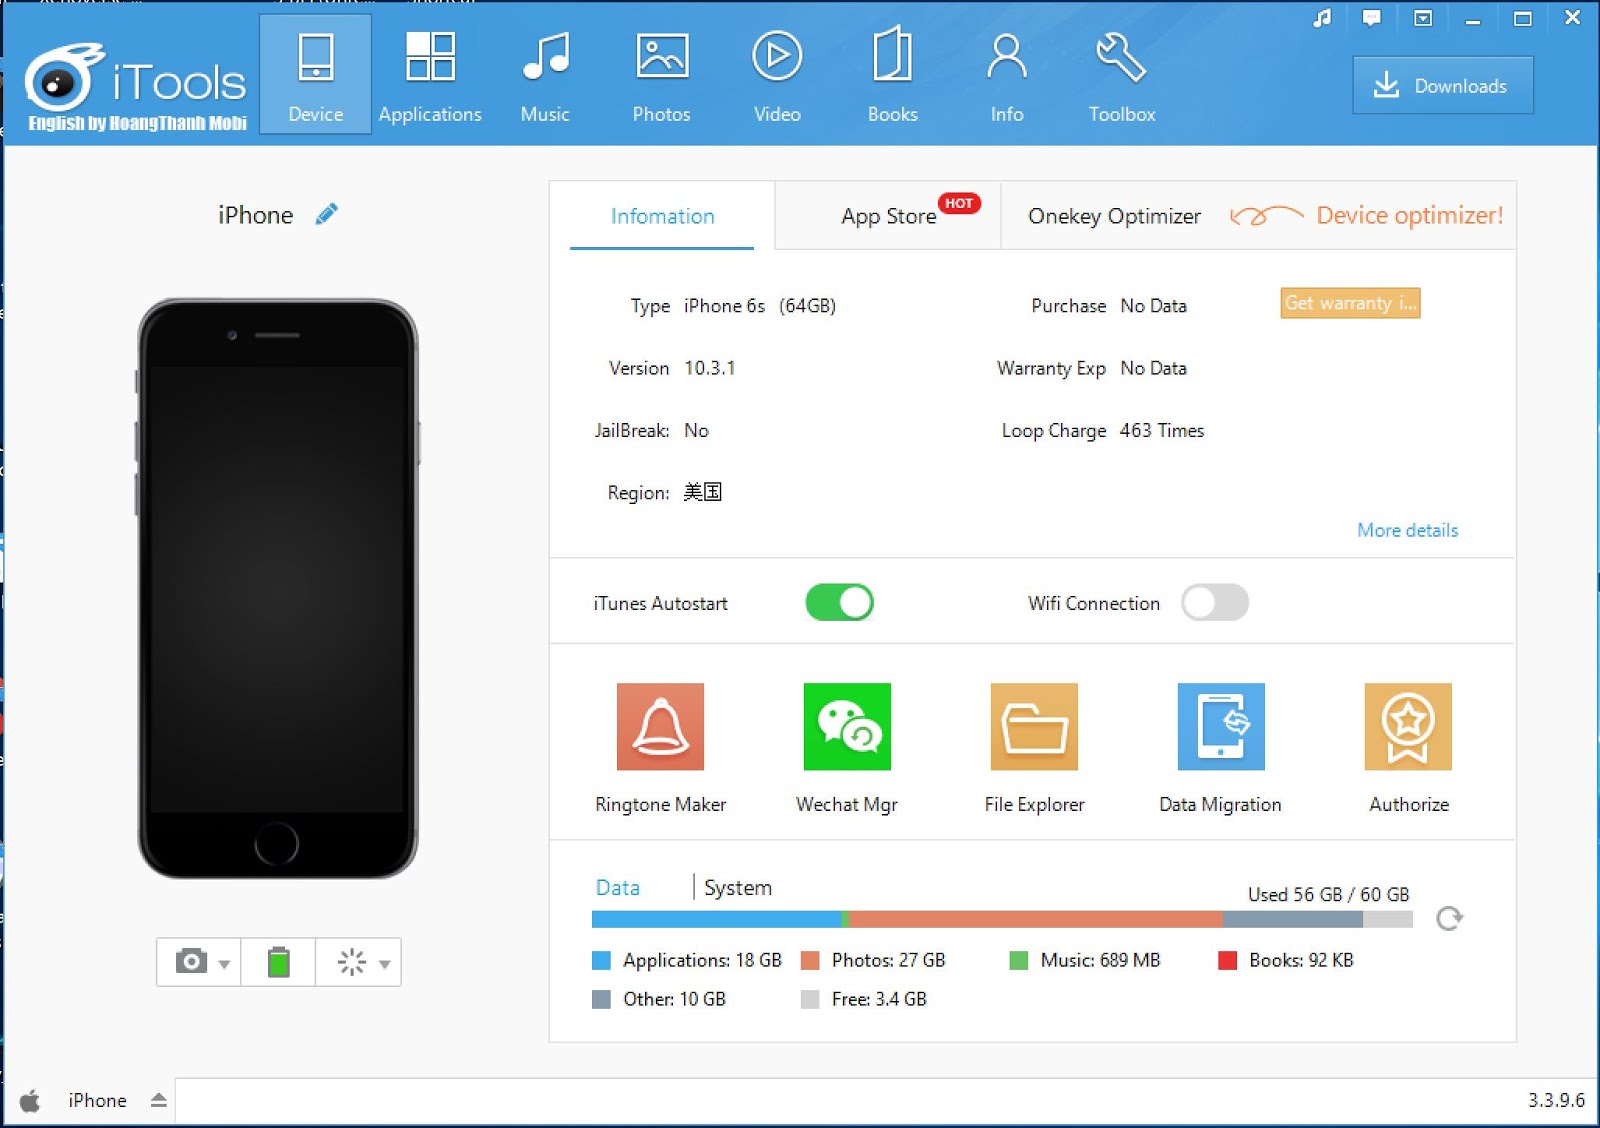The image size is (1600, 1128).
Task: Open the Onekey Optimizer tab
Action: coord(1113,216)
